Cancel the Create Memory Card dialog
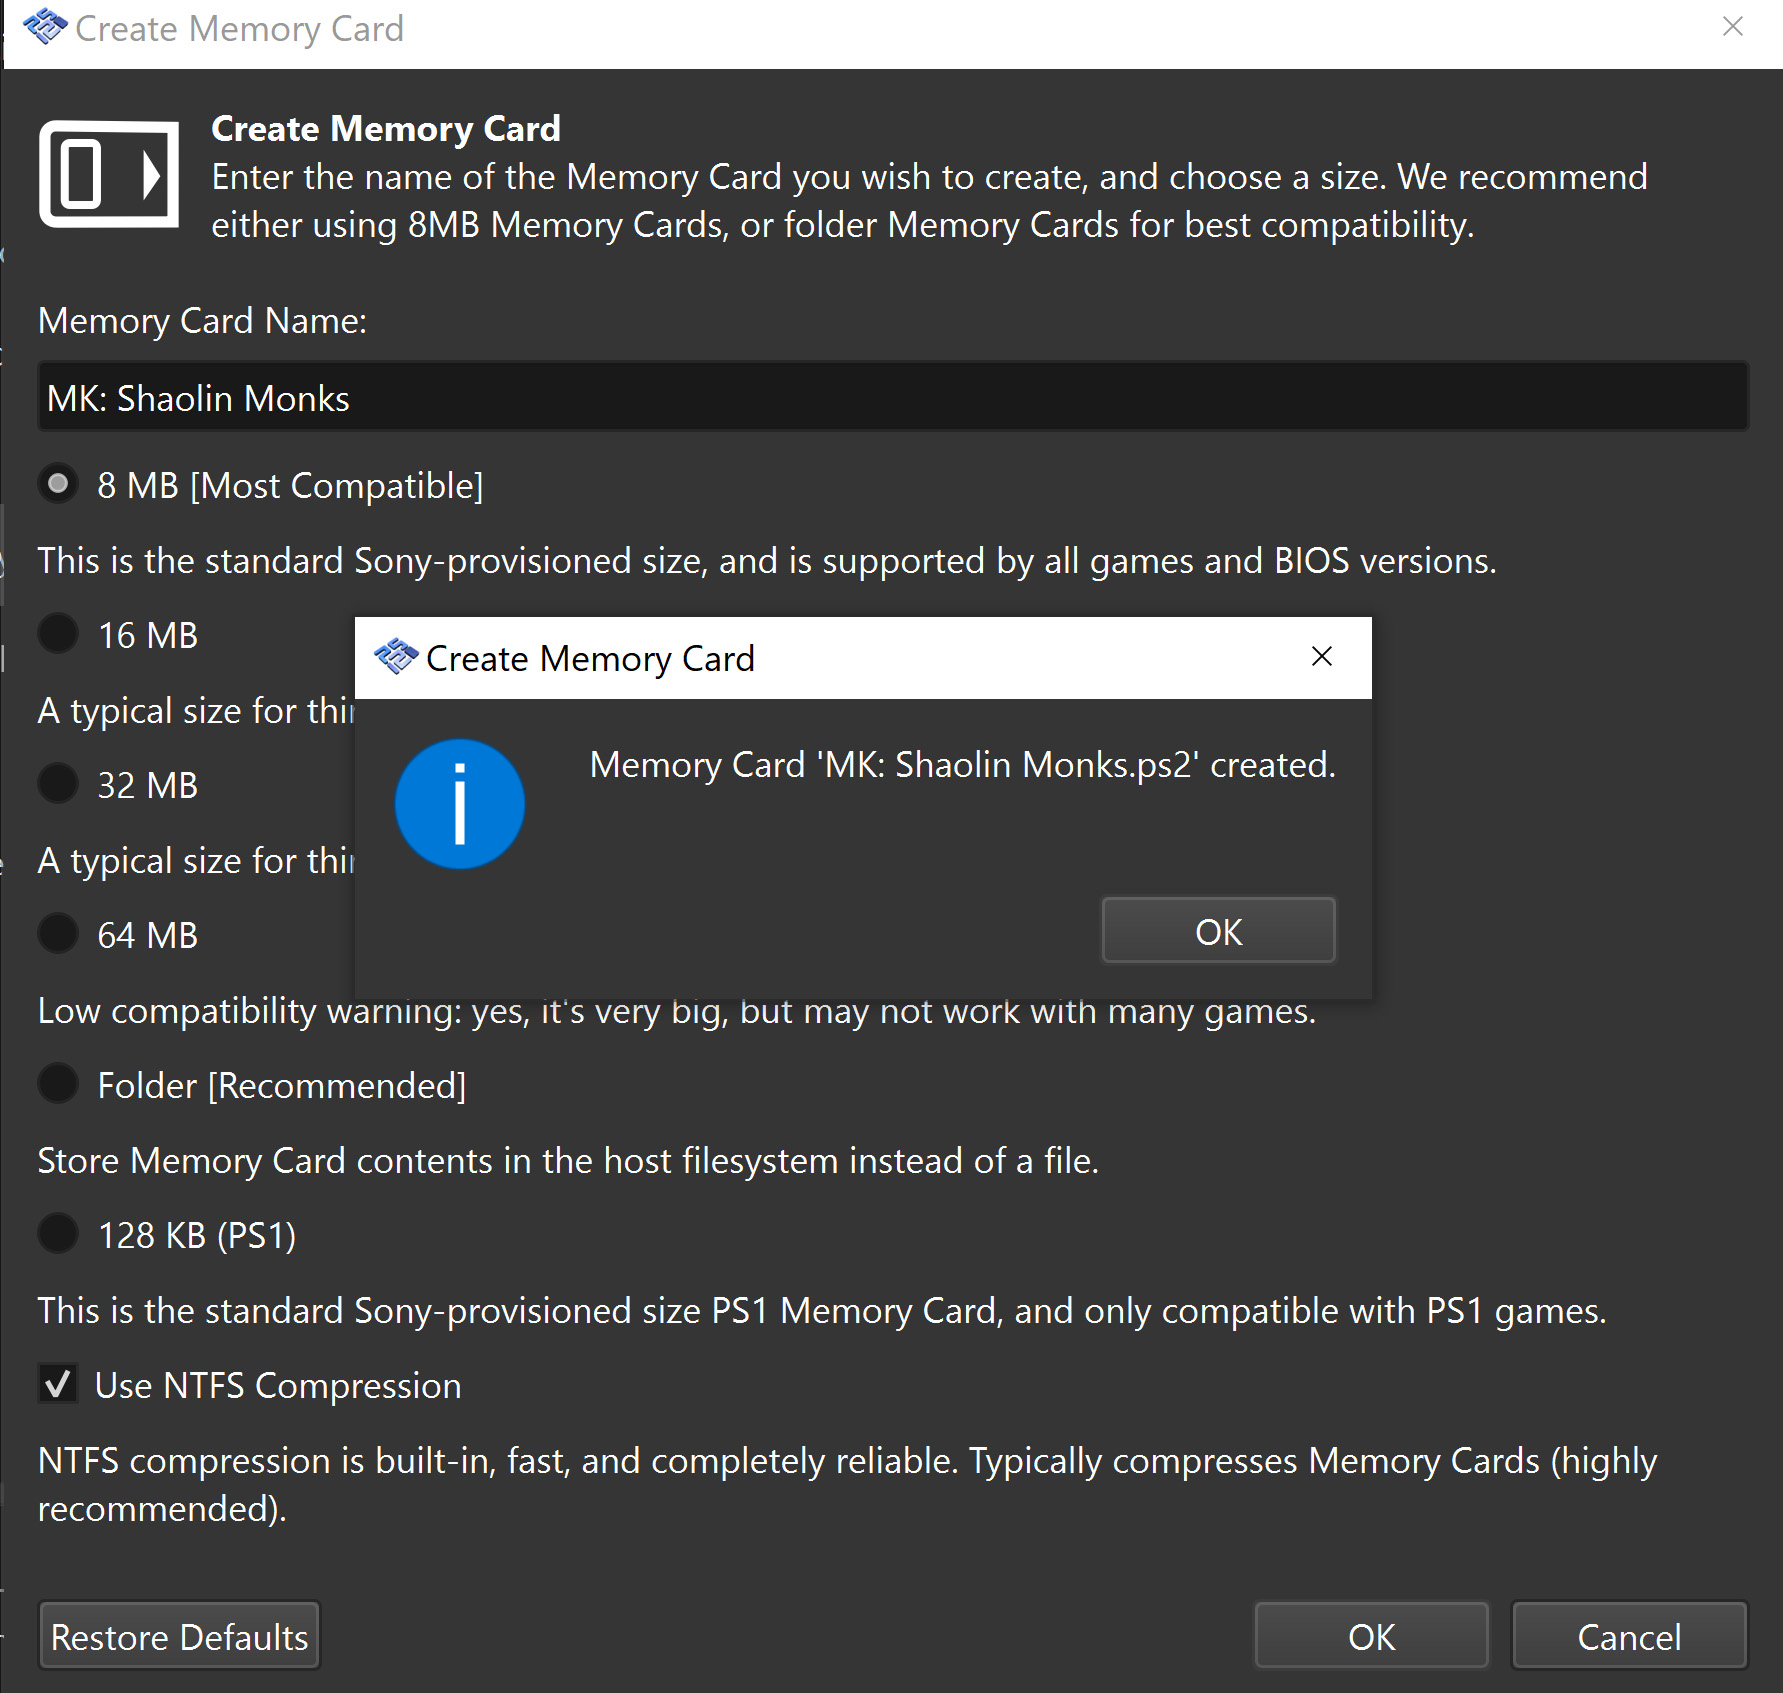 [x=1629, y=1636]
